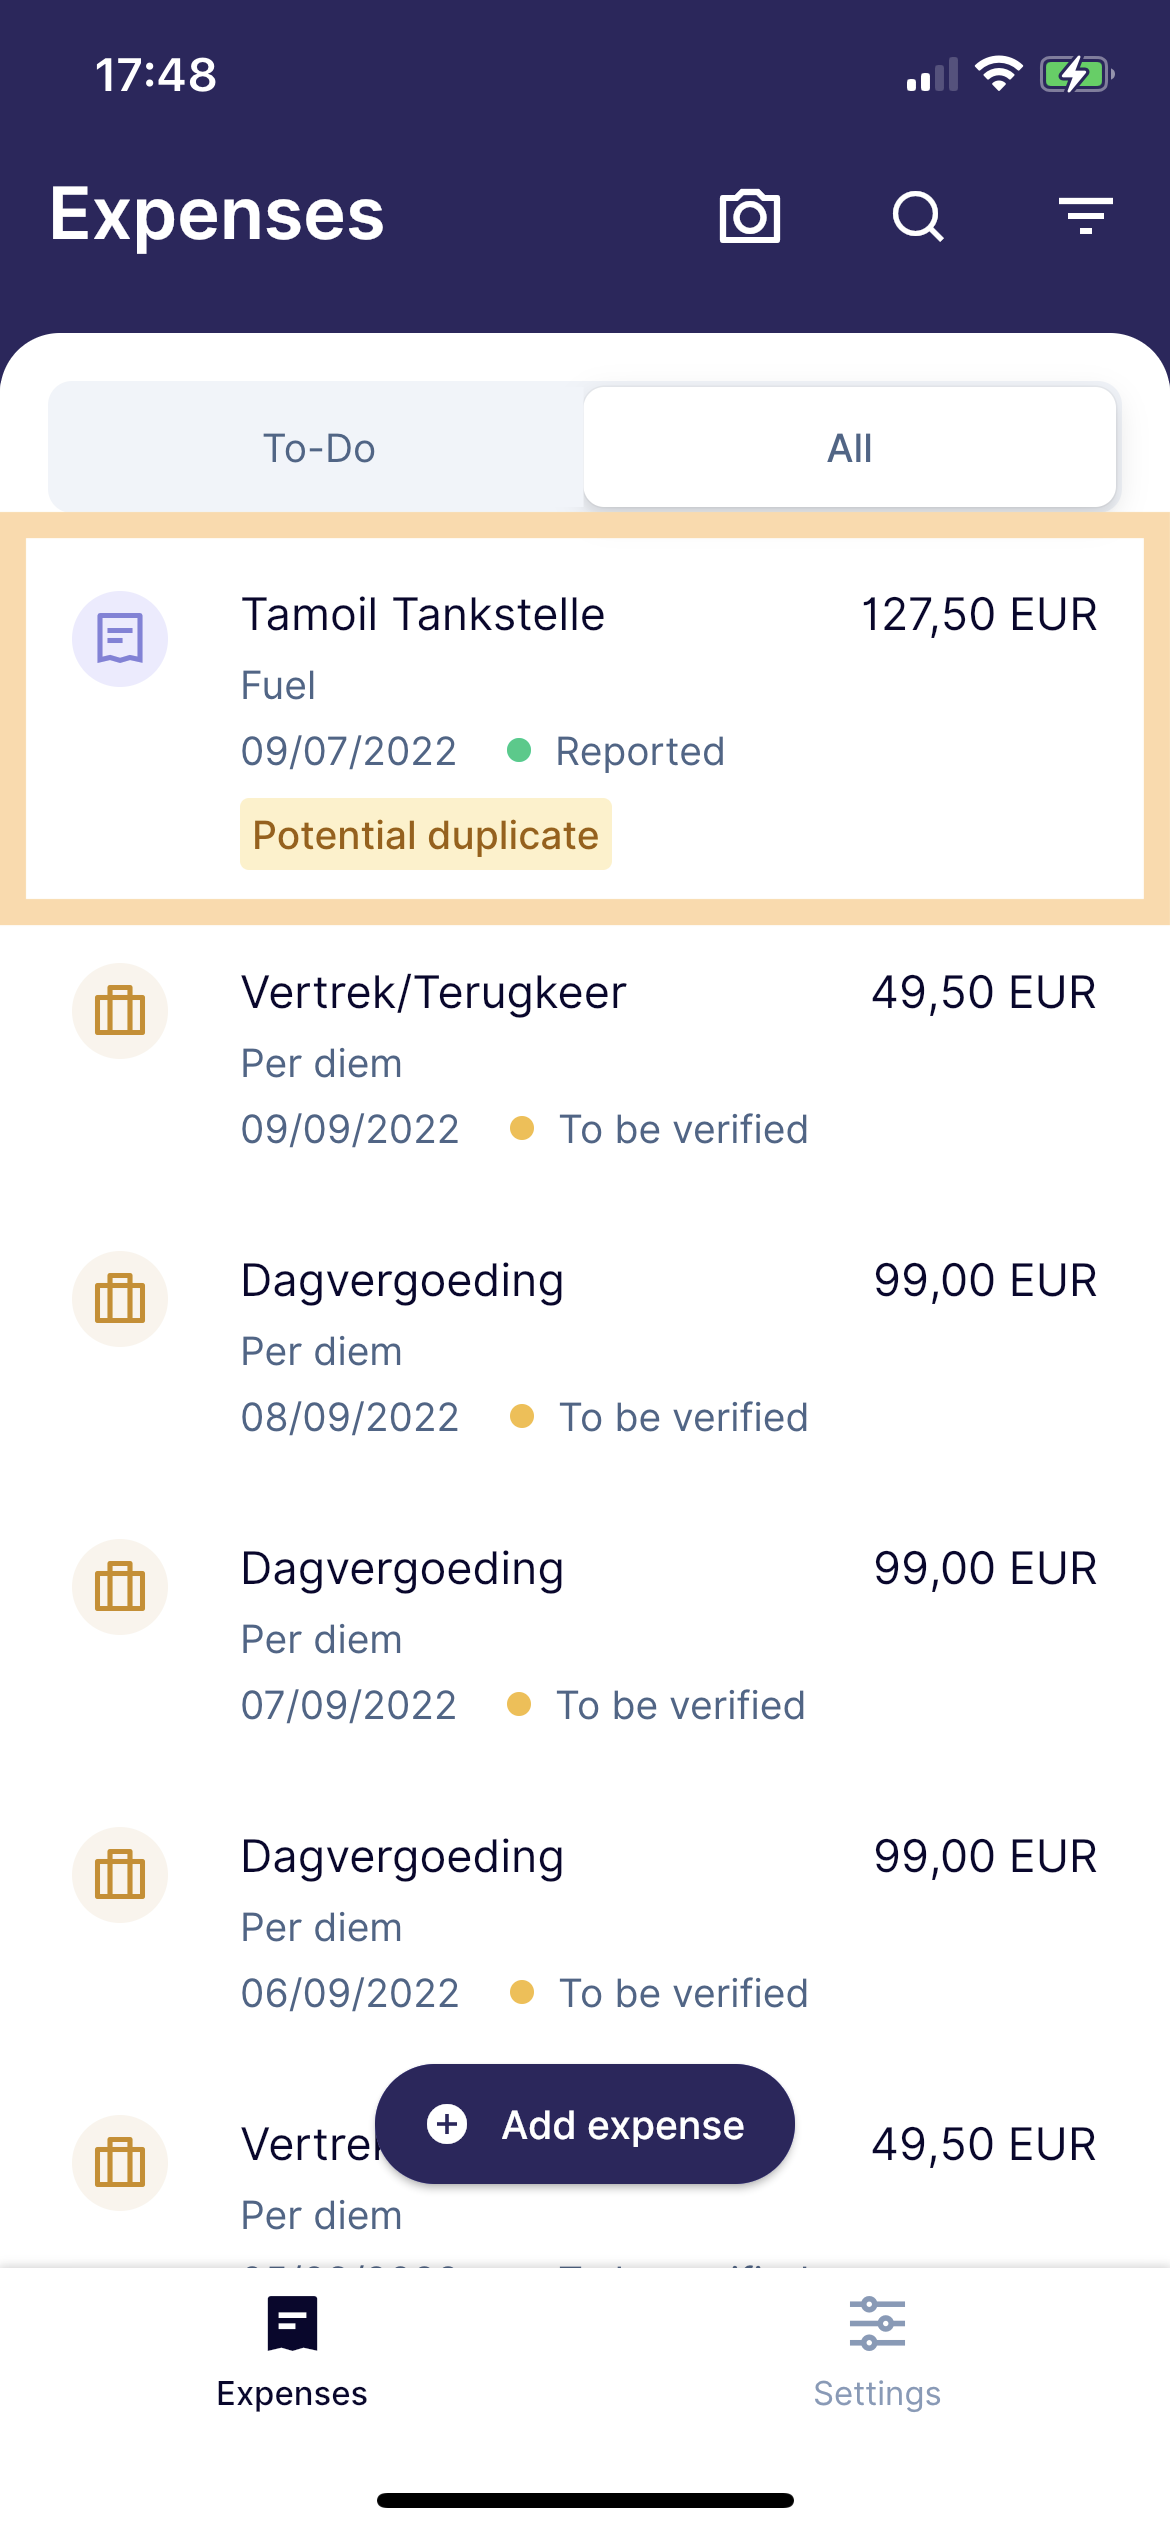Tap suitcase icon for 06/09/2022 Dagvergoeding
The height and width of the screenshot is (2532, 1170).
(x=120, y=1874)
